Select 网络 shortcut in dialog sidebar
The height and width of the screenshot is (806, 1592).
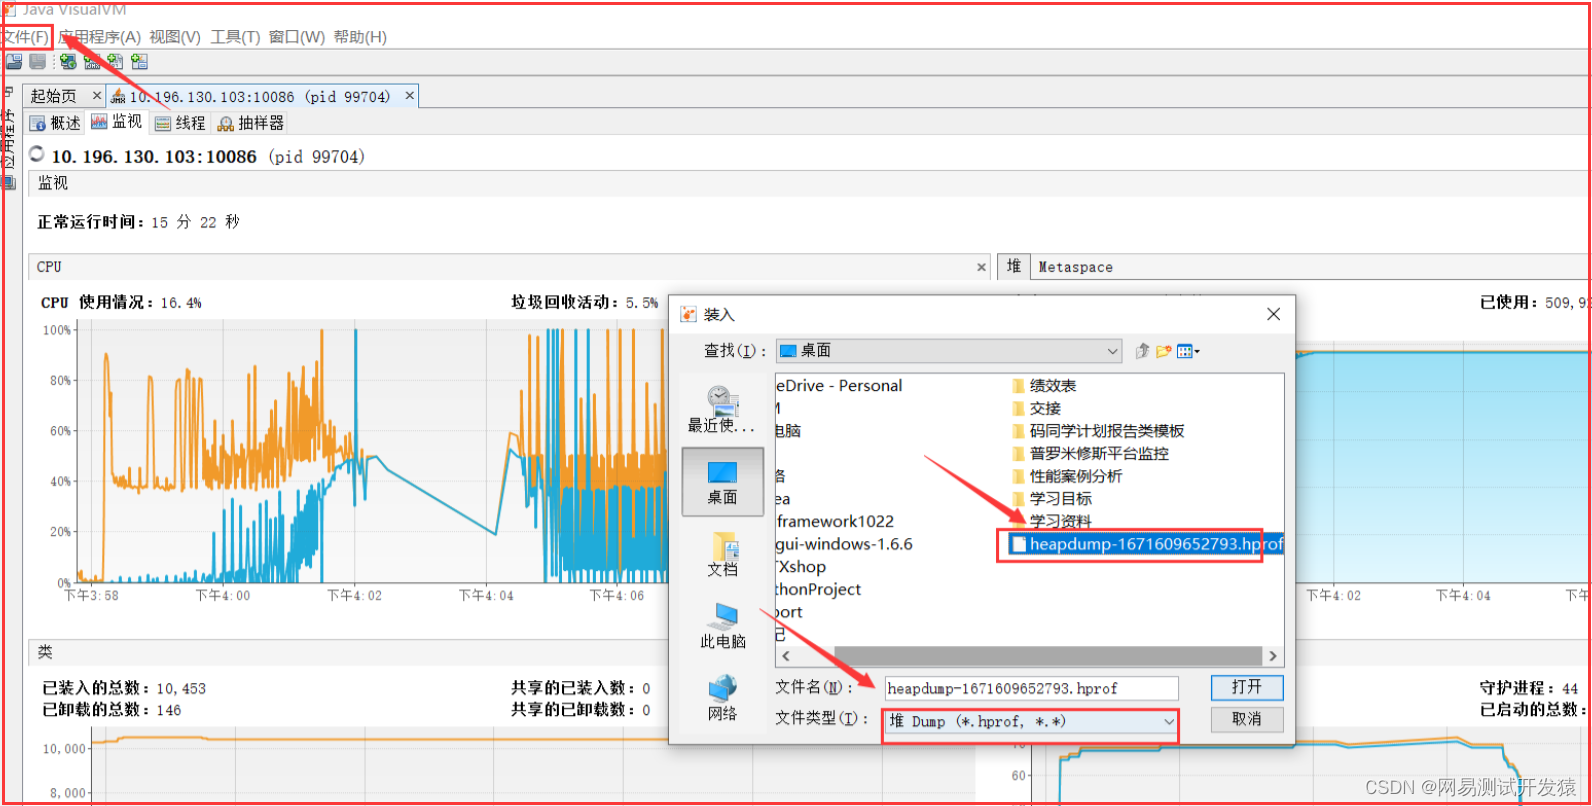[722, 698]
